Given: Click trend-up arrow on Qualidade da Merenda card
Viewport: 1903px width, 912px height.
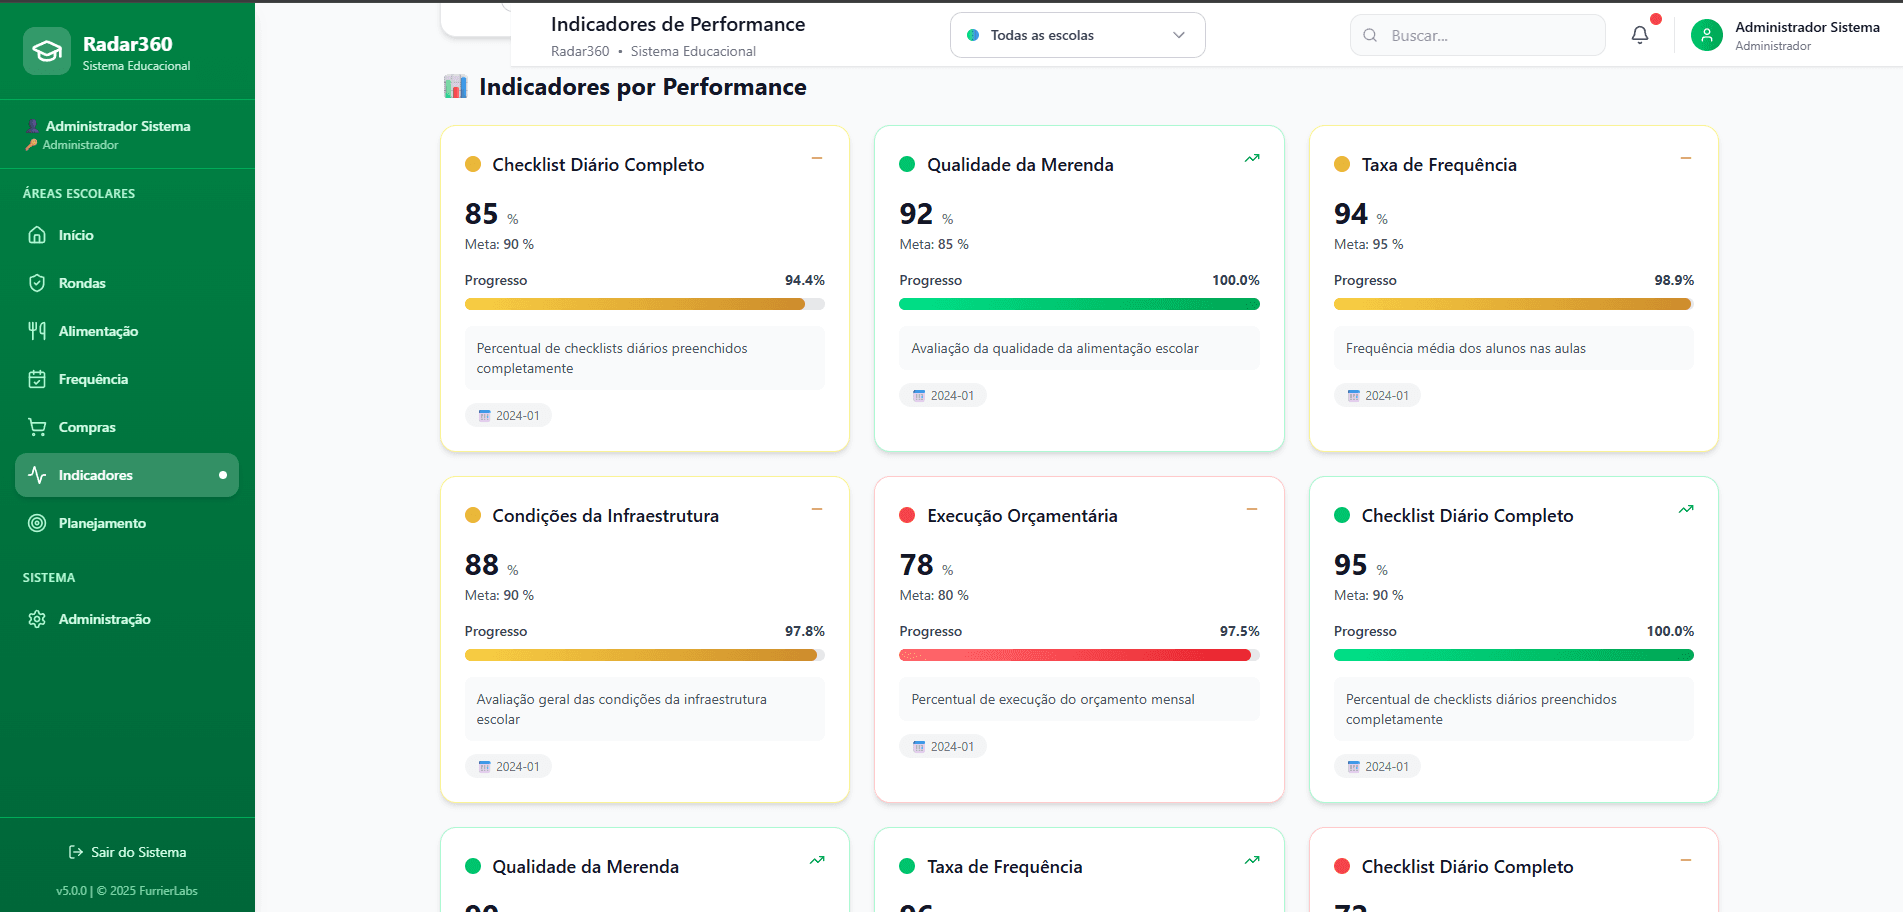Looking at the screenshot, I should [1252, 158].
